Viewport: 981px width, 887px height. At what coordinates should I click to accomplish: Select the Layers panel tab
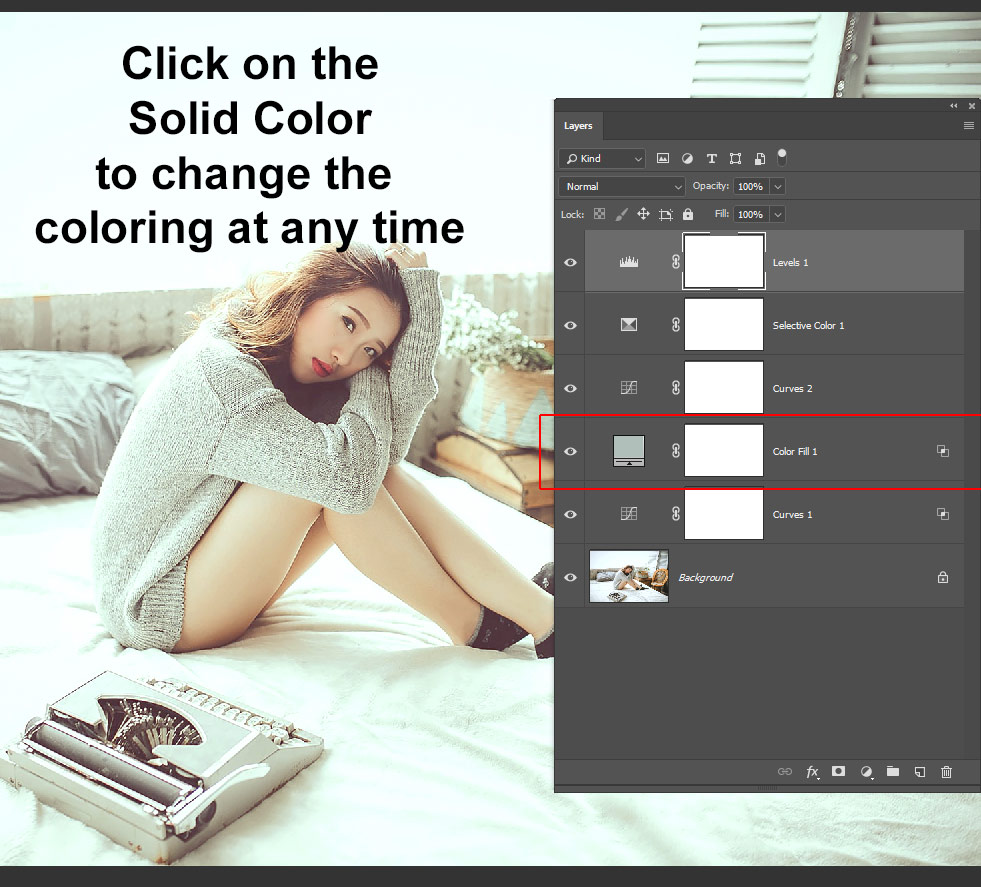(x=578, y=126)
